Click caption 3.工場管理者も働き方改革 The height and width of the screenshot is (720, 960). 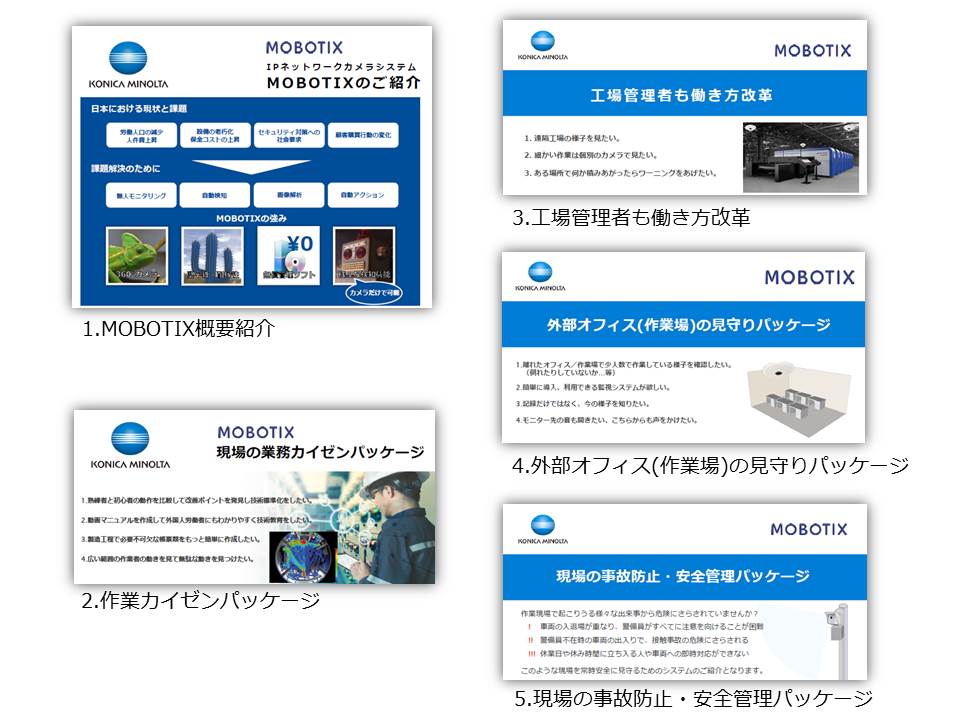(x=631, y=218)
